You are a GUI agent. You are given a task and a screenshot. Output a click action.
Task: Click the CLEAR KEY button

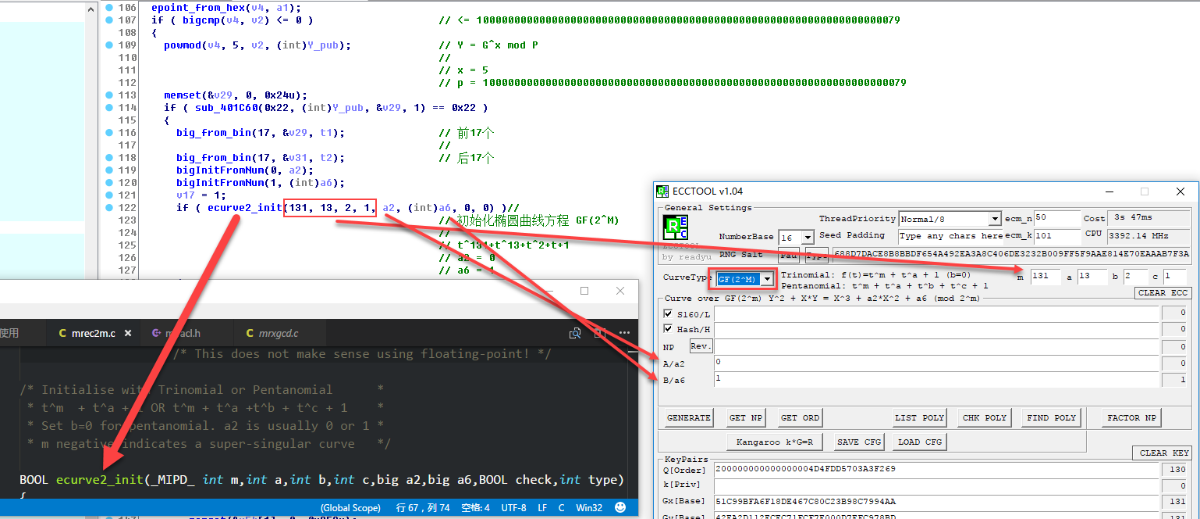point(1164,453)
